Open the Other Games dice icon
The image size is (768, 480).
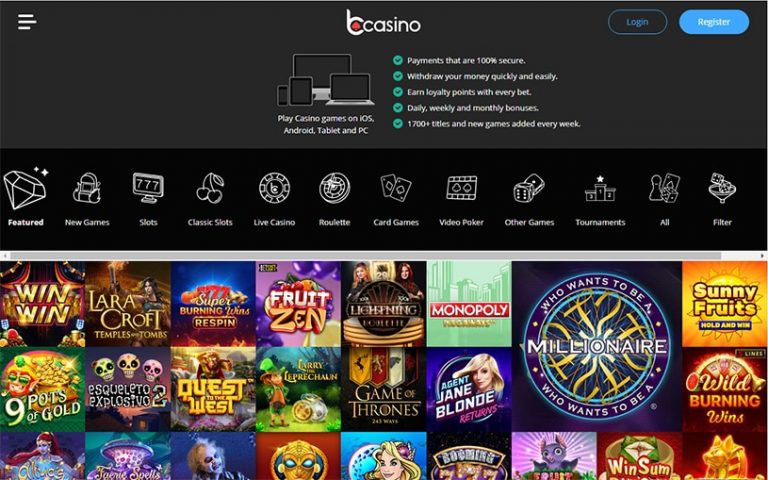[529, 188]
